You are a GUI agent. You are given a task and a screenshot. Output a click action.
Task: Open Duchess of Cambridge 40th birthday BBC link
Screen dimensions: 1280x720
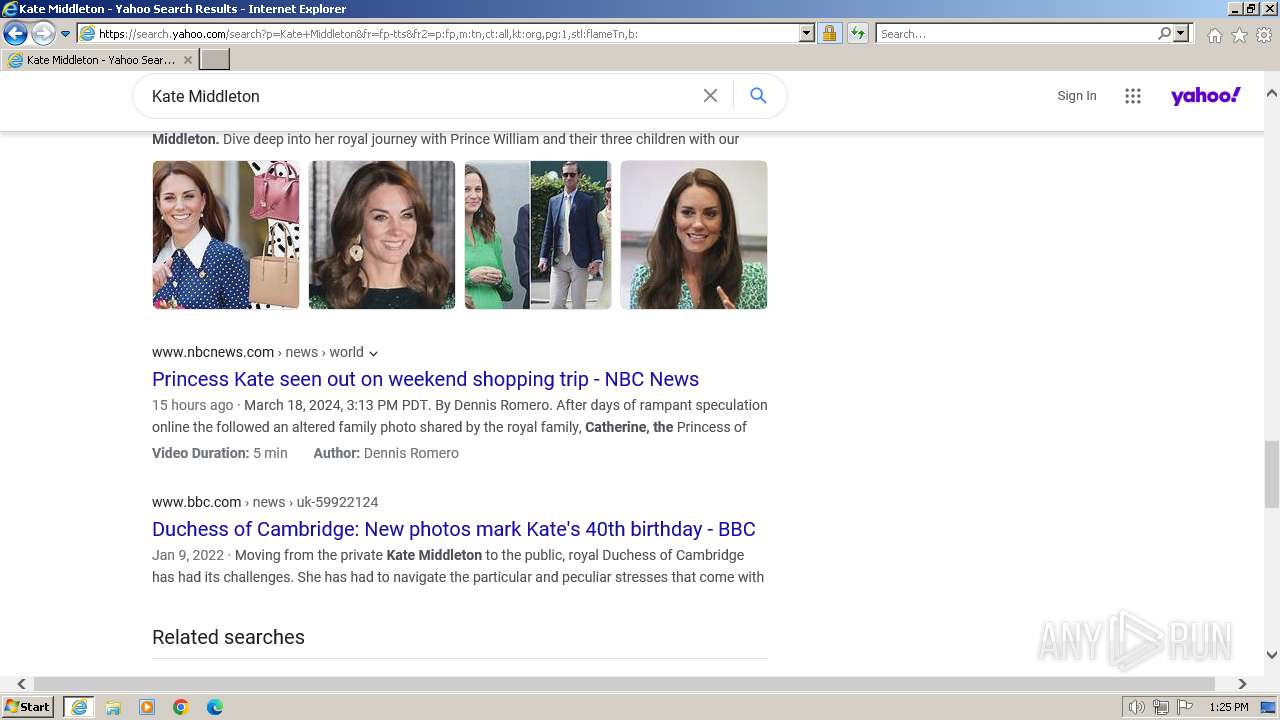click(454, 529)
